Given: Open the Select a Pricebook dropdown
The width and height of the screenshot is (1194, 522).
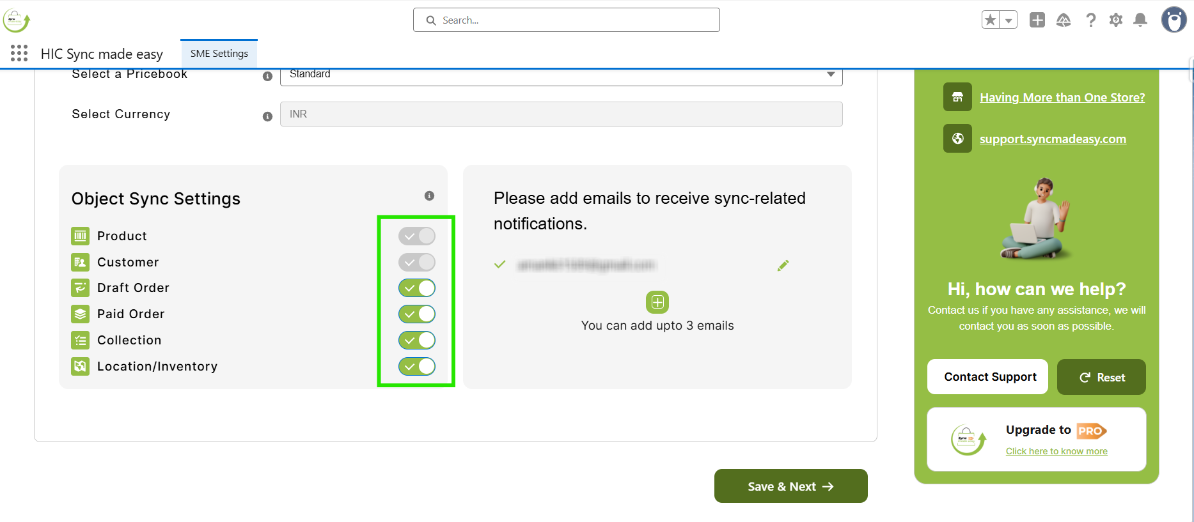Looking at the screenshot, I should (x=561, y=75).
